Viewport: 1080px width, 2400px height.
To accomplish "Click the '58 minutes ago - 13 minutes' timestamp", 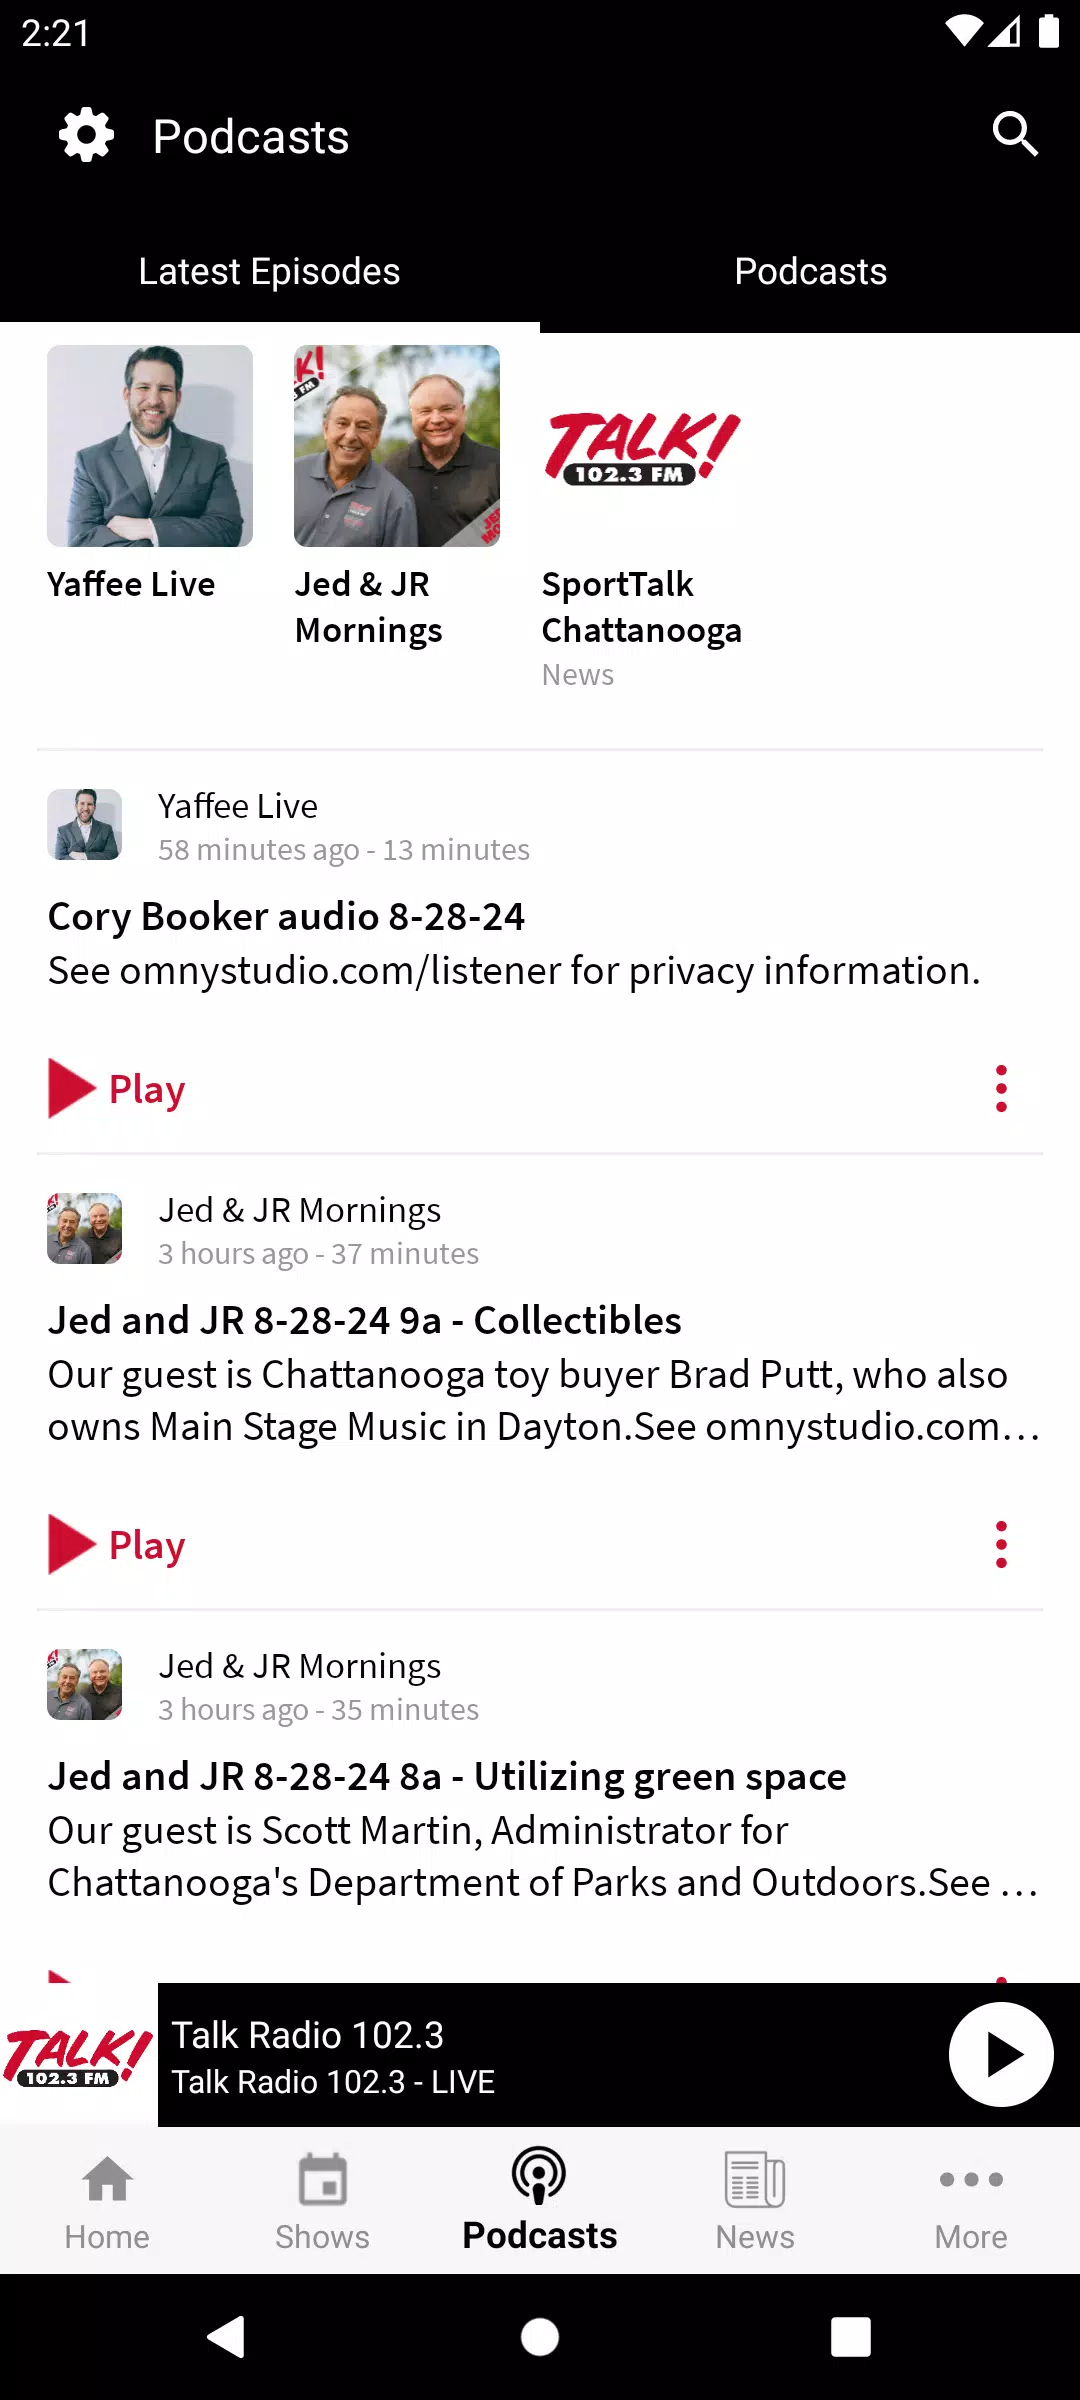I will pos(344,850).
